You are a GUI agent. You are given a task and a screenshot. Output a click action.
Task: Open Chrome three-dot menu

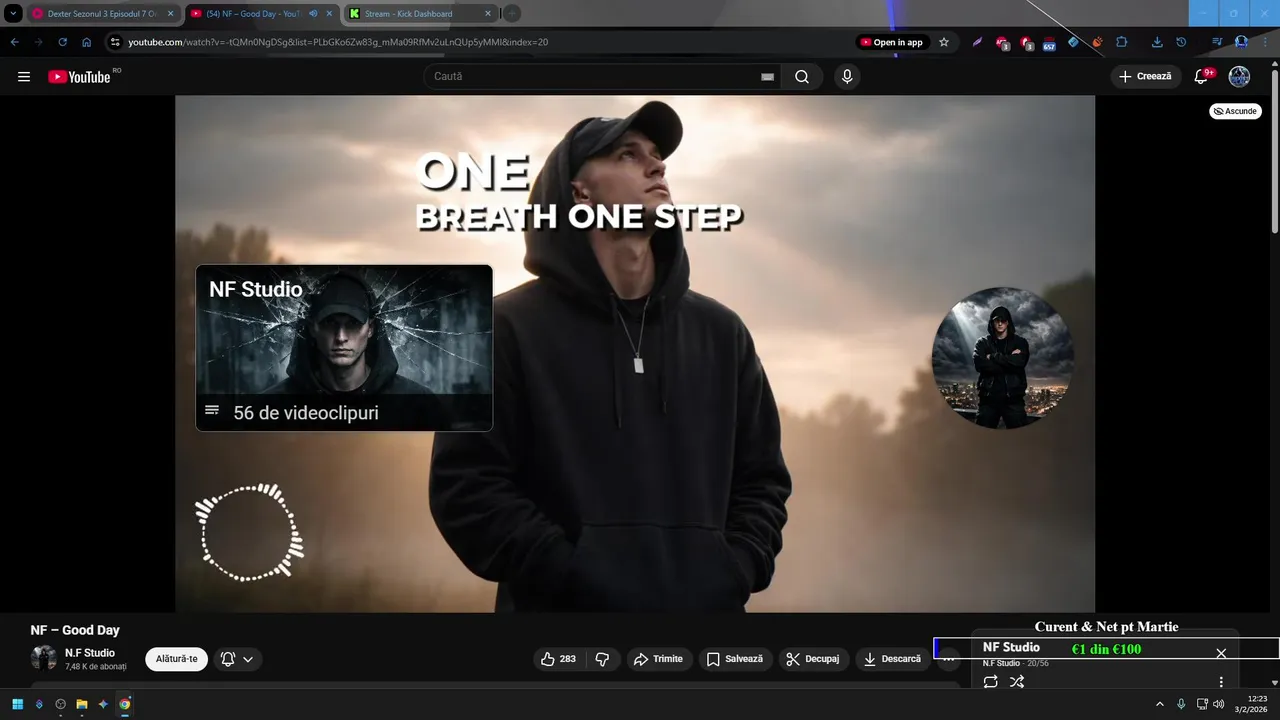1265,42
